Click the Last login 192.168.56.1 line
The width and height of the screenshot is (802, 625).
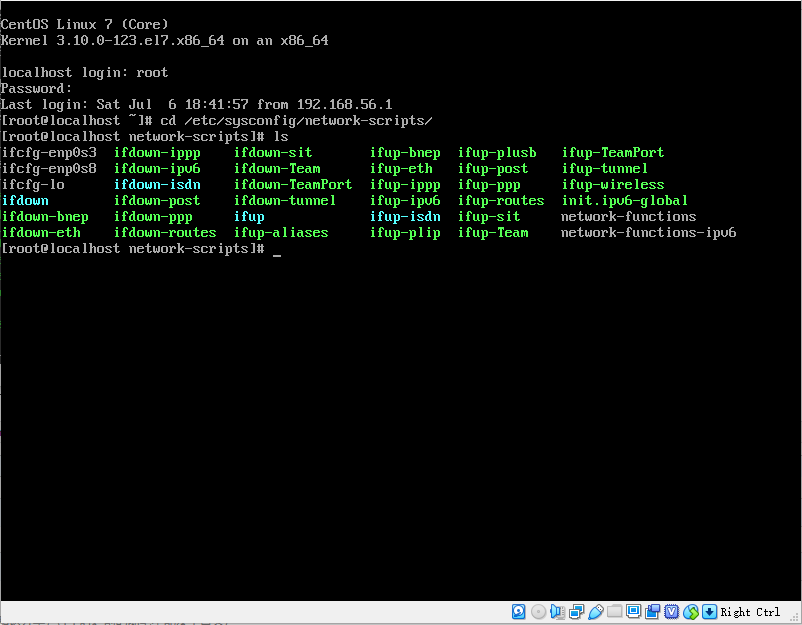coord(197,105)
